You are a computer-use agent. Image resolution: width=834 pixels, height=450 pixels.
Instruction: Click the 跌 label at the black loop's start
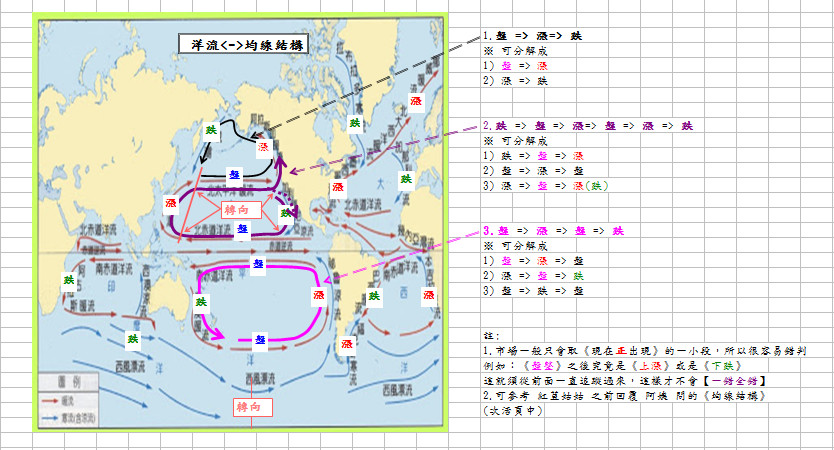tap(211, 129)
